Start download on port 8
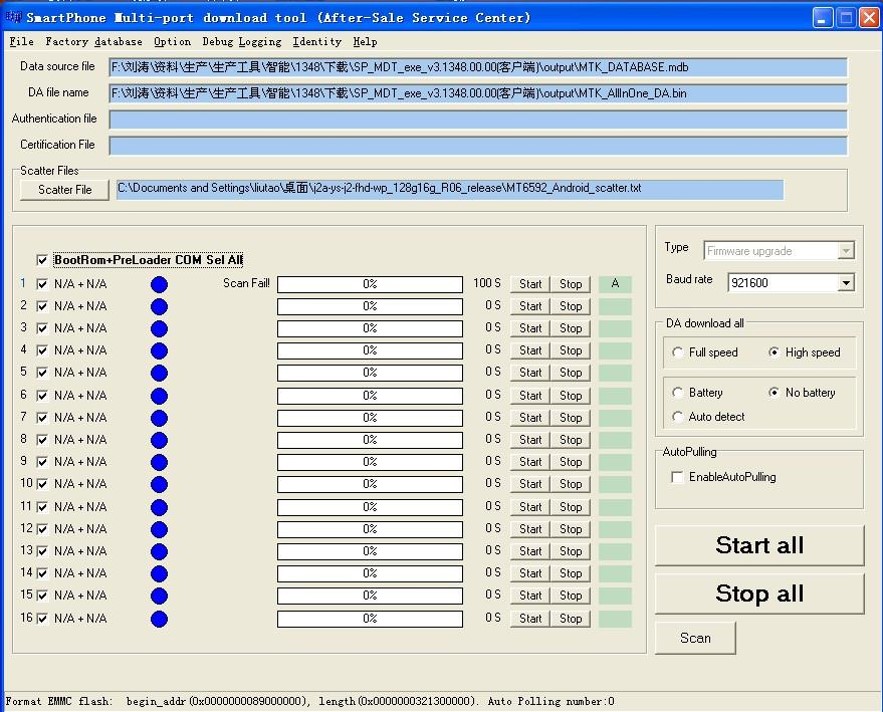The image size is (883, 712). pos(530,439)
